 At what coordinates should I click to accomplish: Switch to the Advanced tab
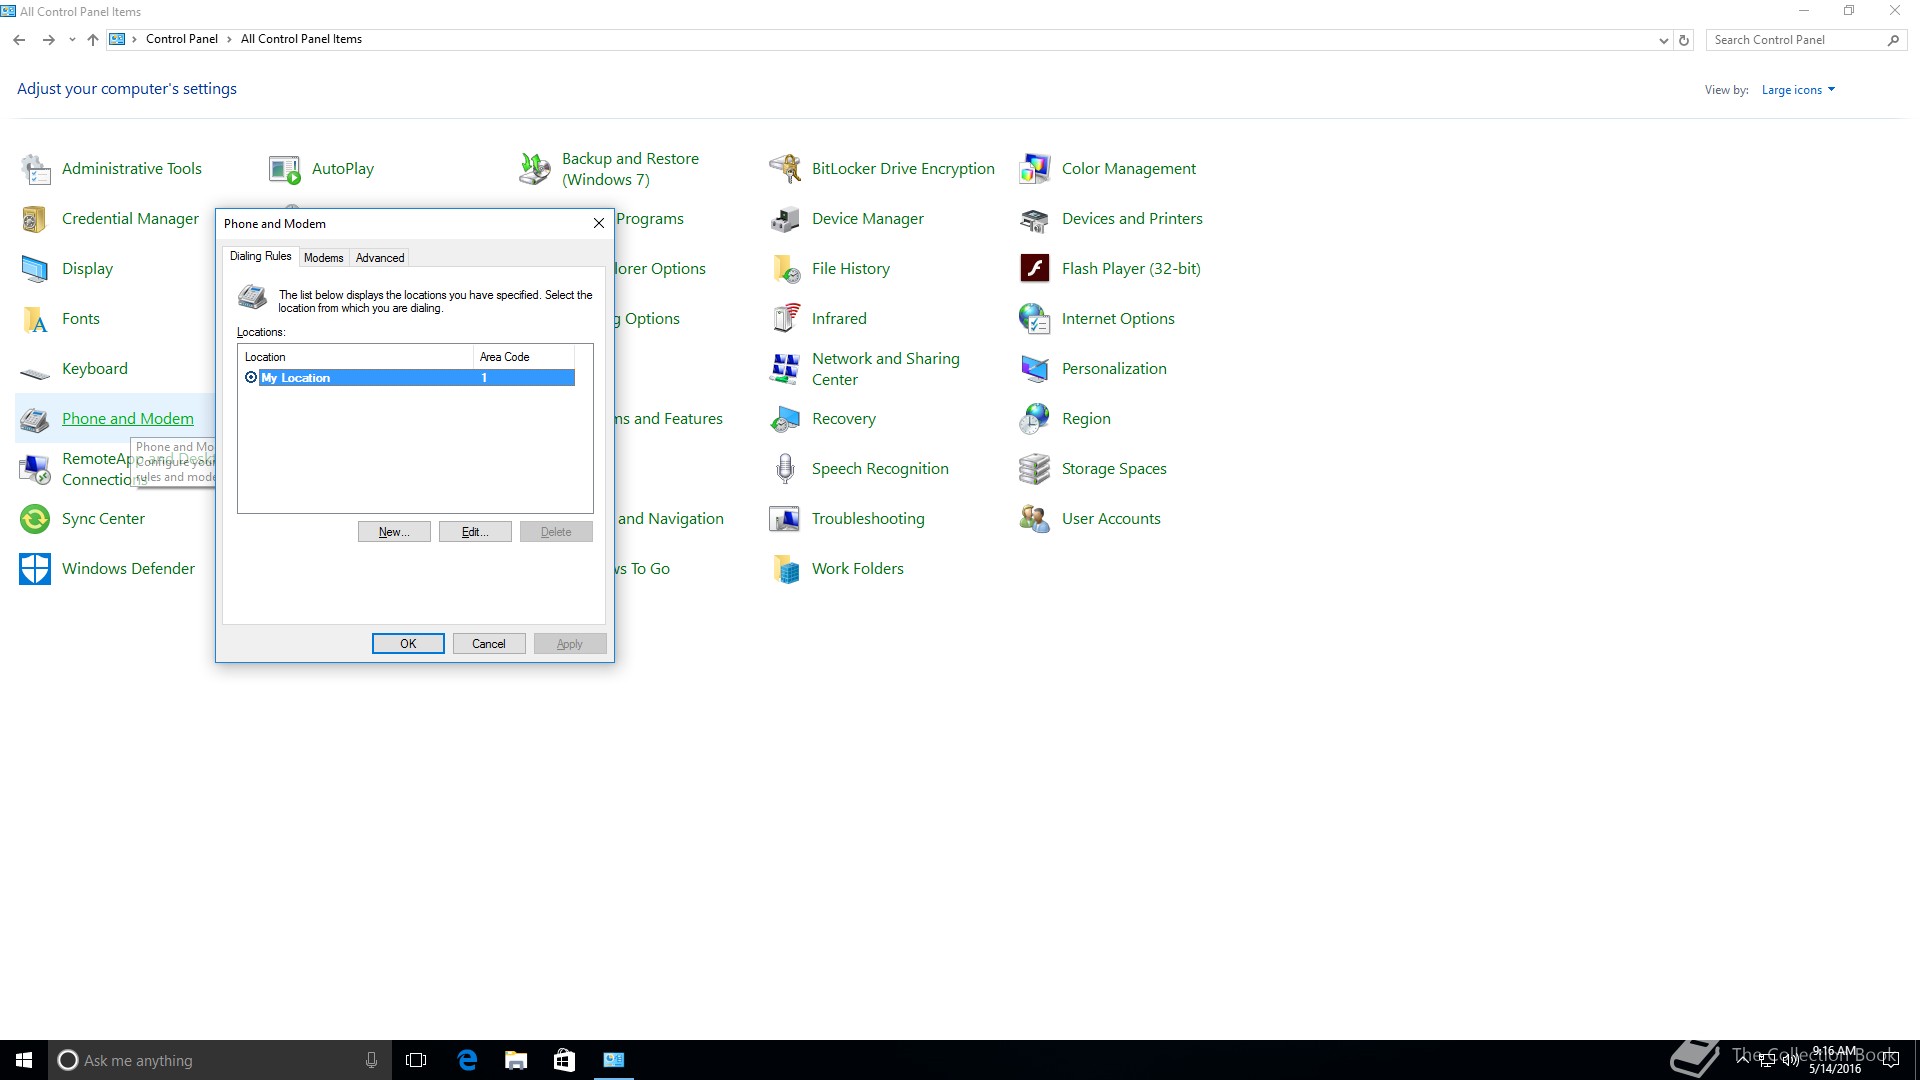pyautogui.click(x=380, y=258)
